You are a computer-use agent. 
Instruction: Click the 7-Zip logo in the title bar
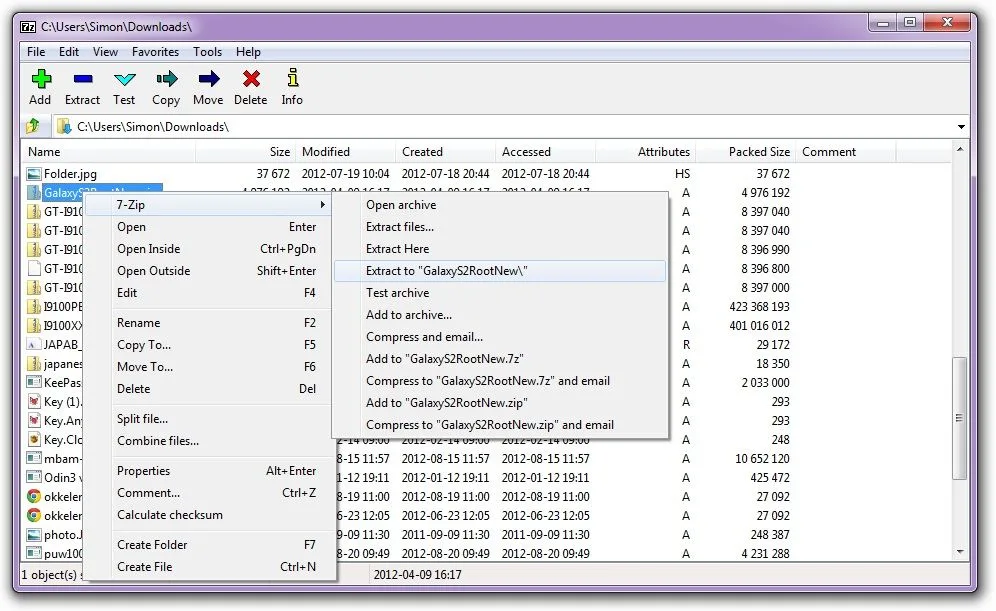tap(28, 27)
